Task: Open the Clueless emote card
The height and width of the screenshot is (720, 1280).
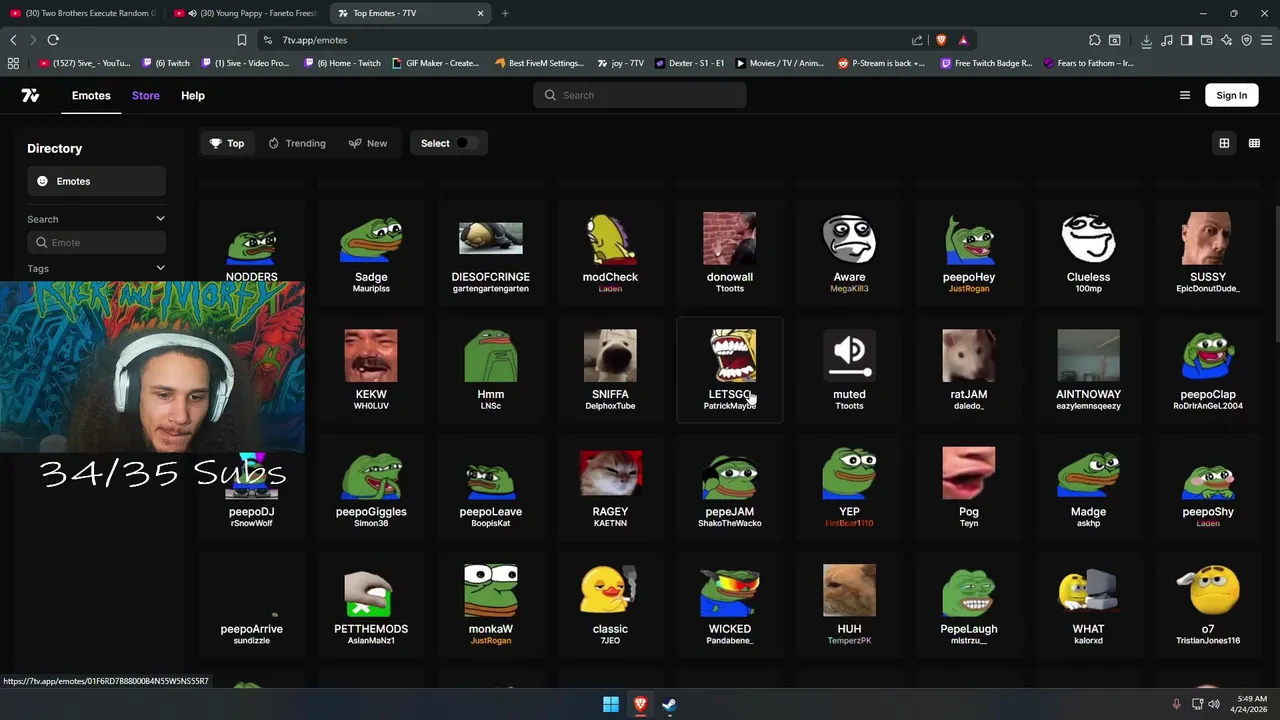Action: 1088,253
